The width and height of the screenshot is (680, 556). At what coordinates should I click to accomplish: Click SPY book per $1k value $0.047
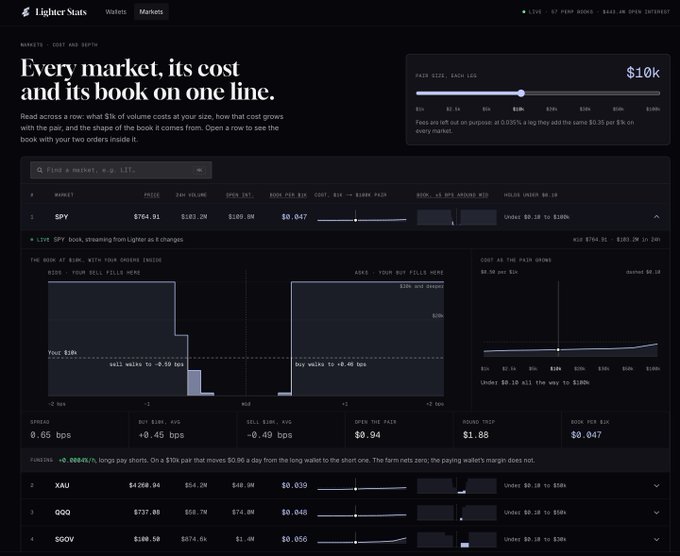coord(294,217)
